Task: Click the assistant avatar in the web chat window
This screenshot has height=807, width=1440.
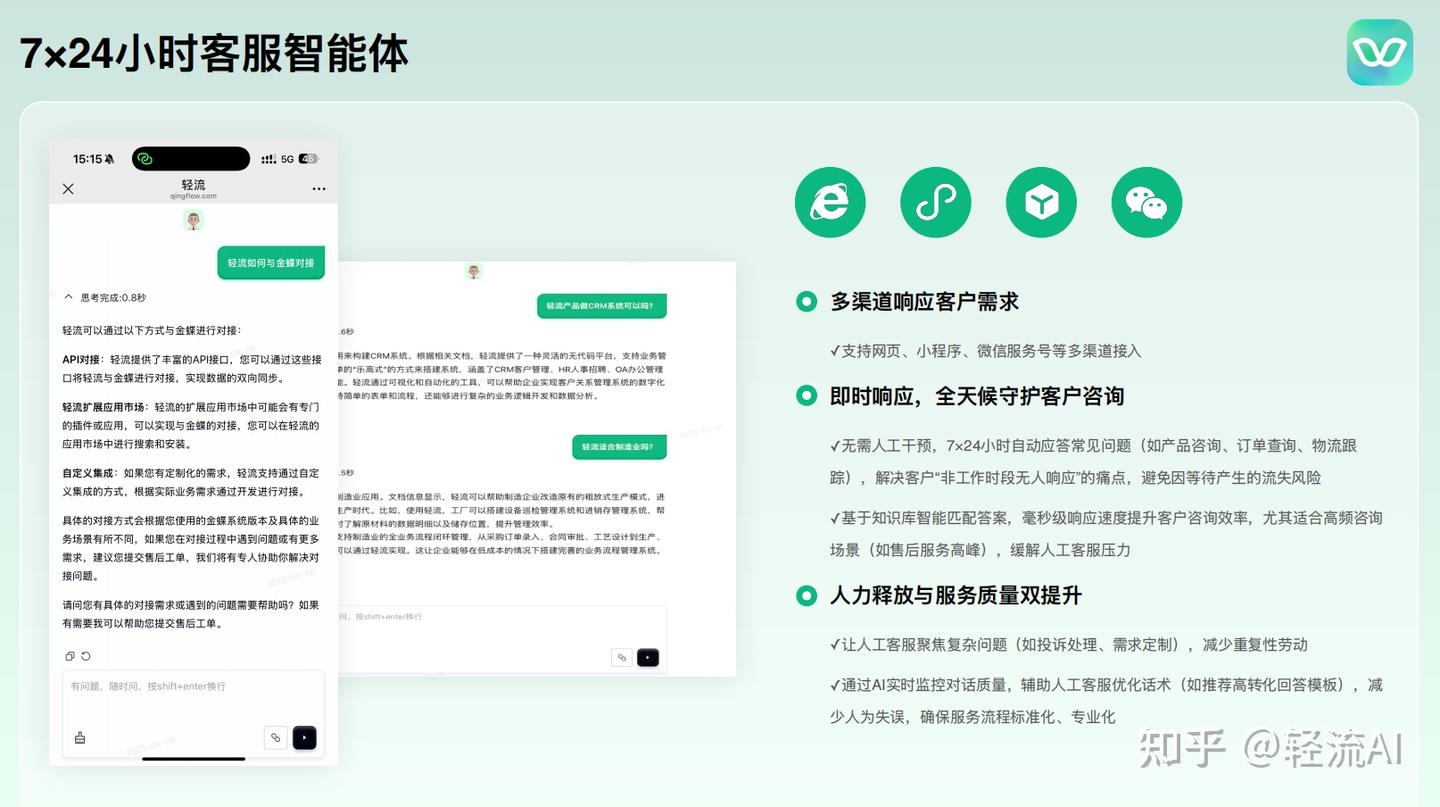Action: tap(474, 271)
